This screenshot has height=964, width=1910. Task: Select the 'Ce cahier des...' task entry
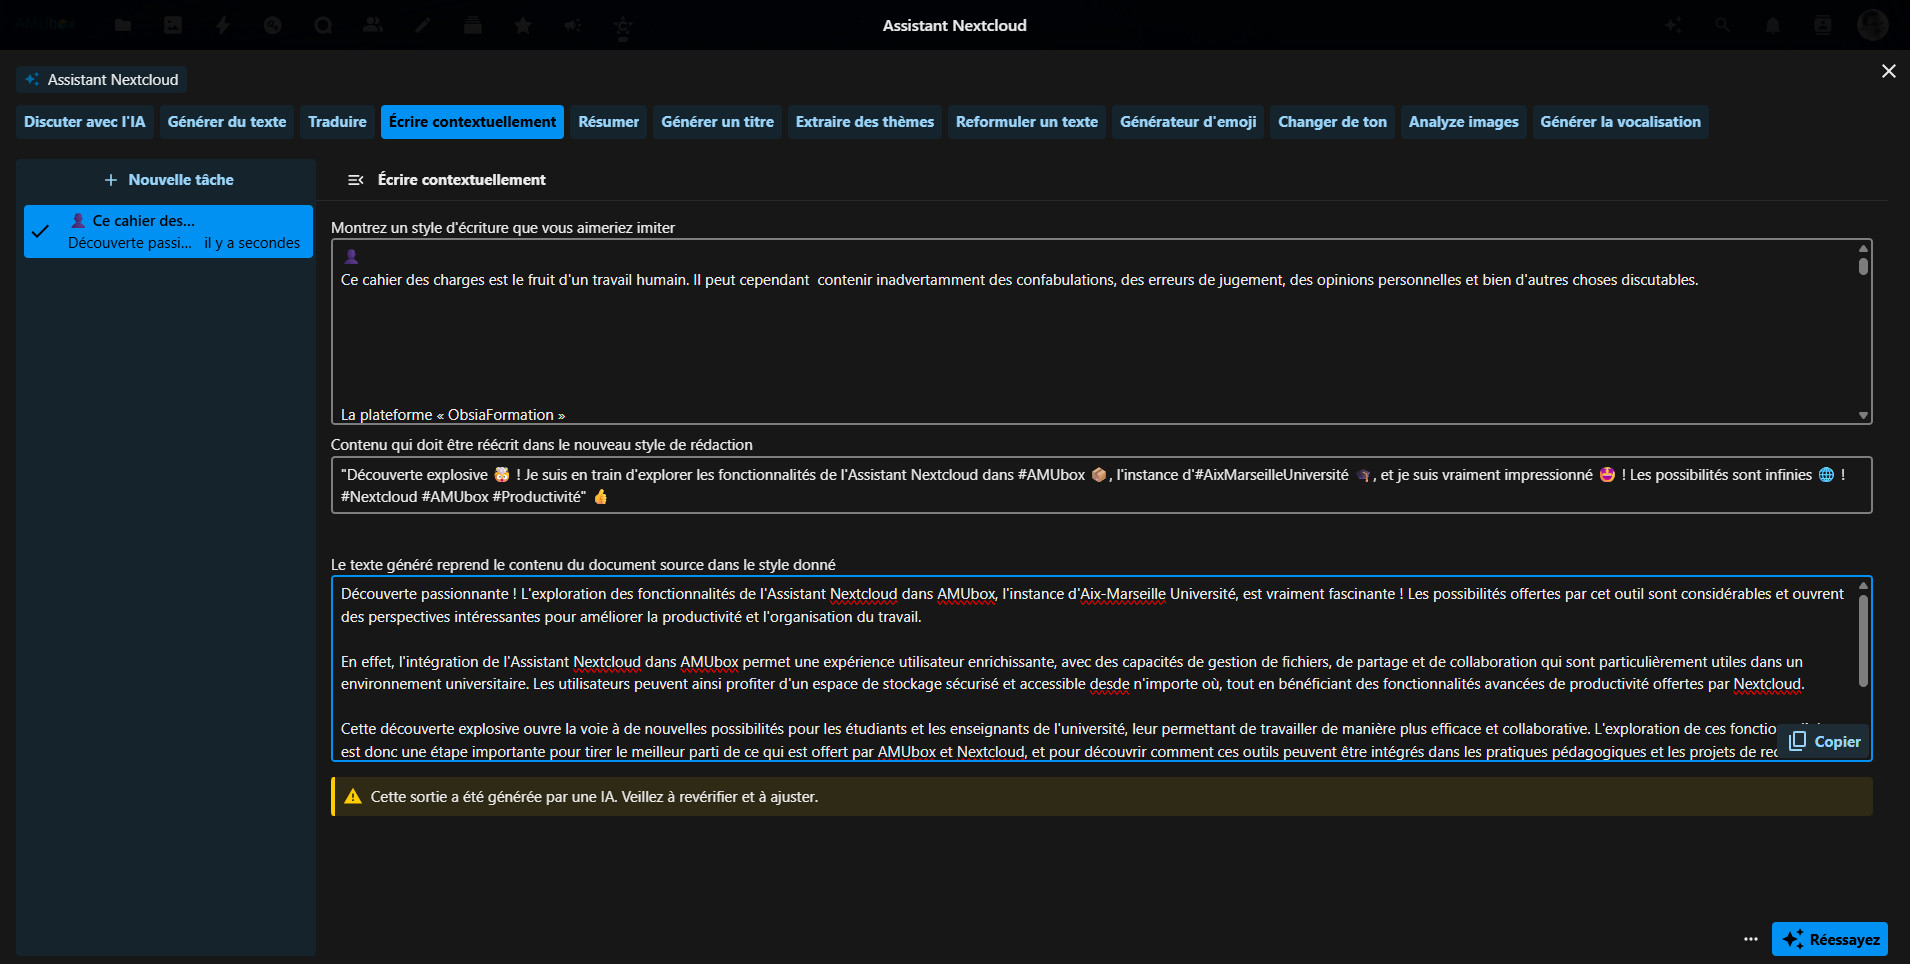coord(168,232)
